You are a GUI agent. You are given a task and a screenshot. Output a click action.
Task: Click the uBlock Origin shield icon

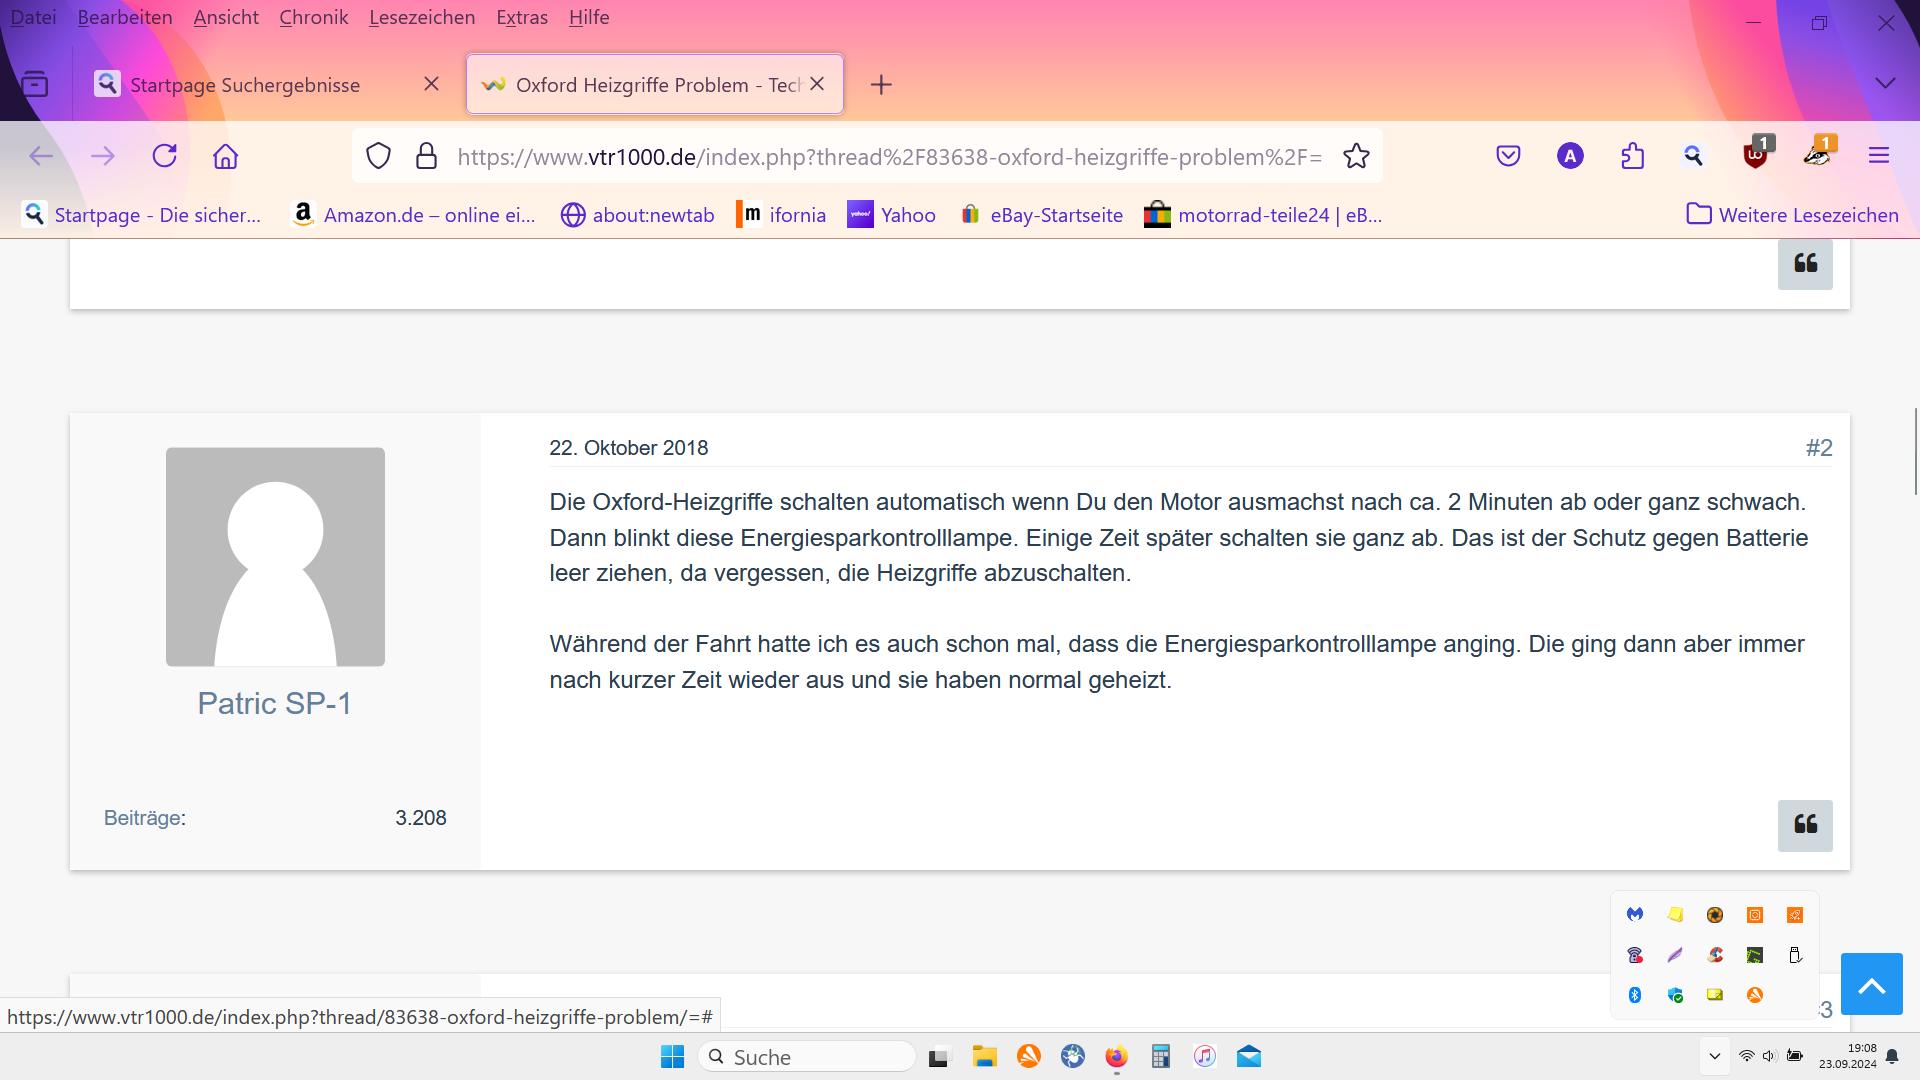coord(1755,156)
